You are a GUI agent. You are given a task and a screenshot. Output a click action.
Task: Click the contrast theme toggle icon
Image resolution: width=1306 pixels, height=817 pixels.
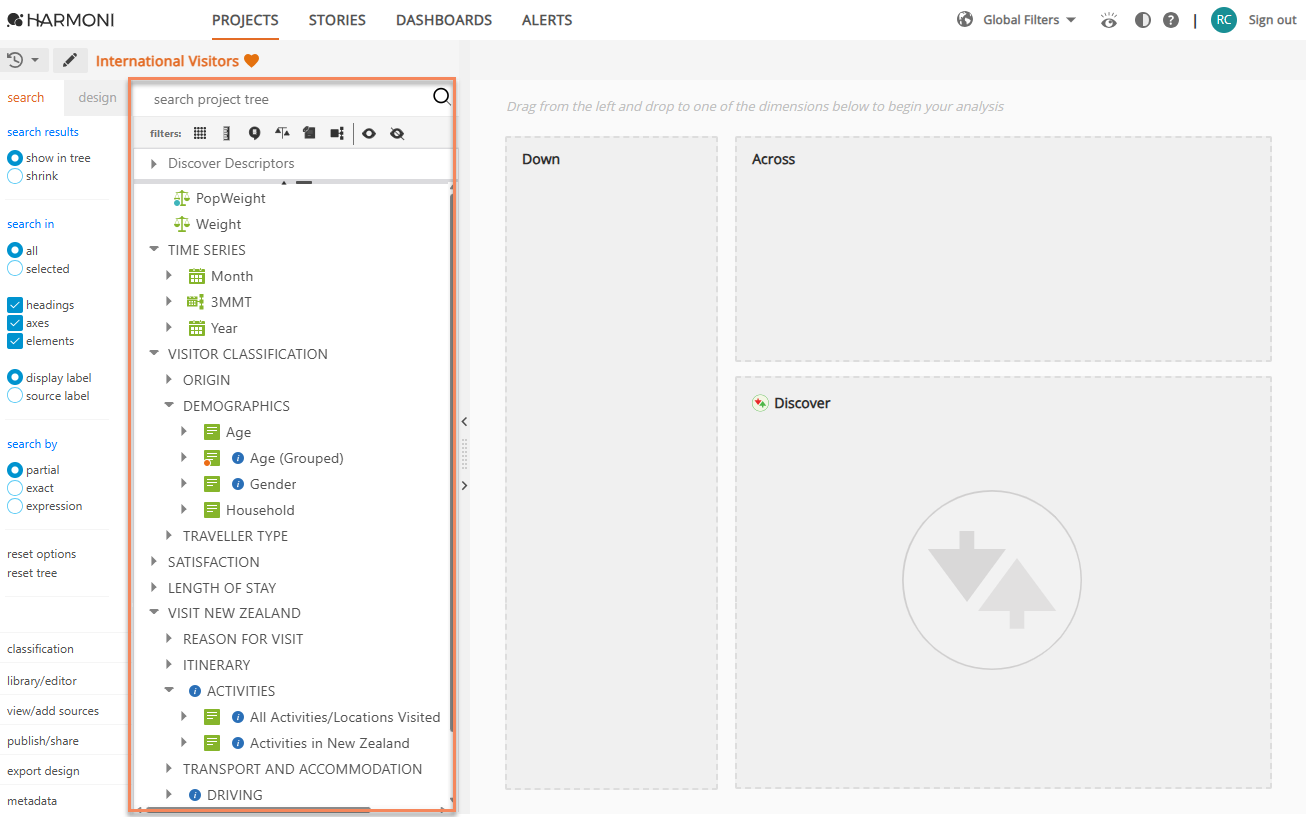click(x=1142, y=19)
